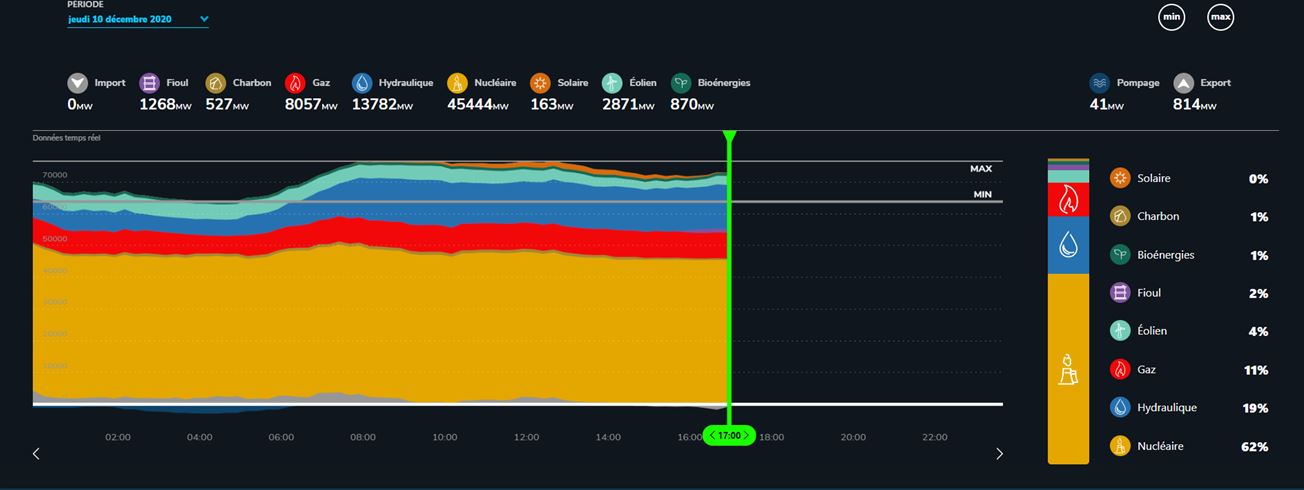
Task: Click the yellow nuclear segment in stacked bar
Action: point(1068,370)
